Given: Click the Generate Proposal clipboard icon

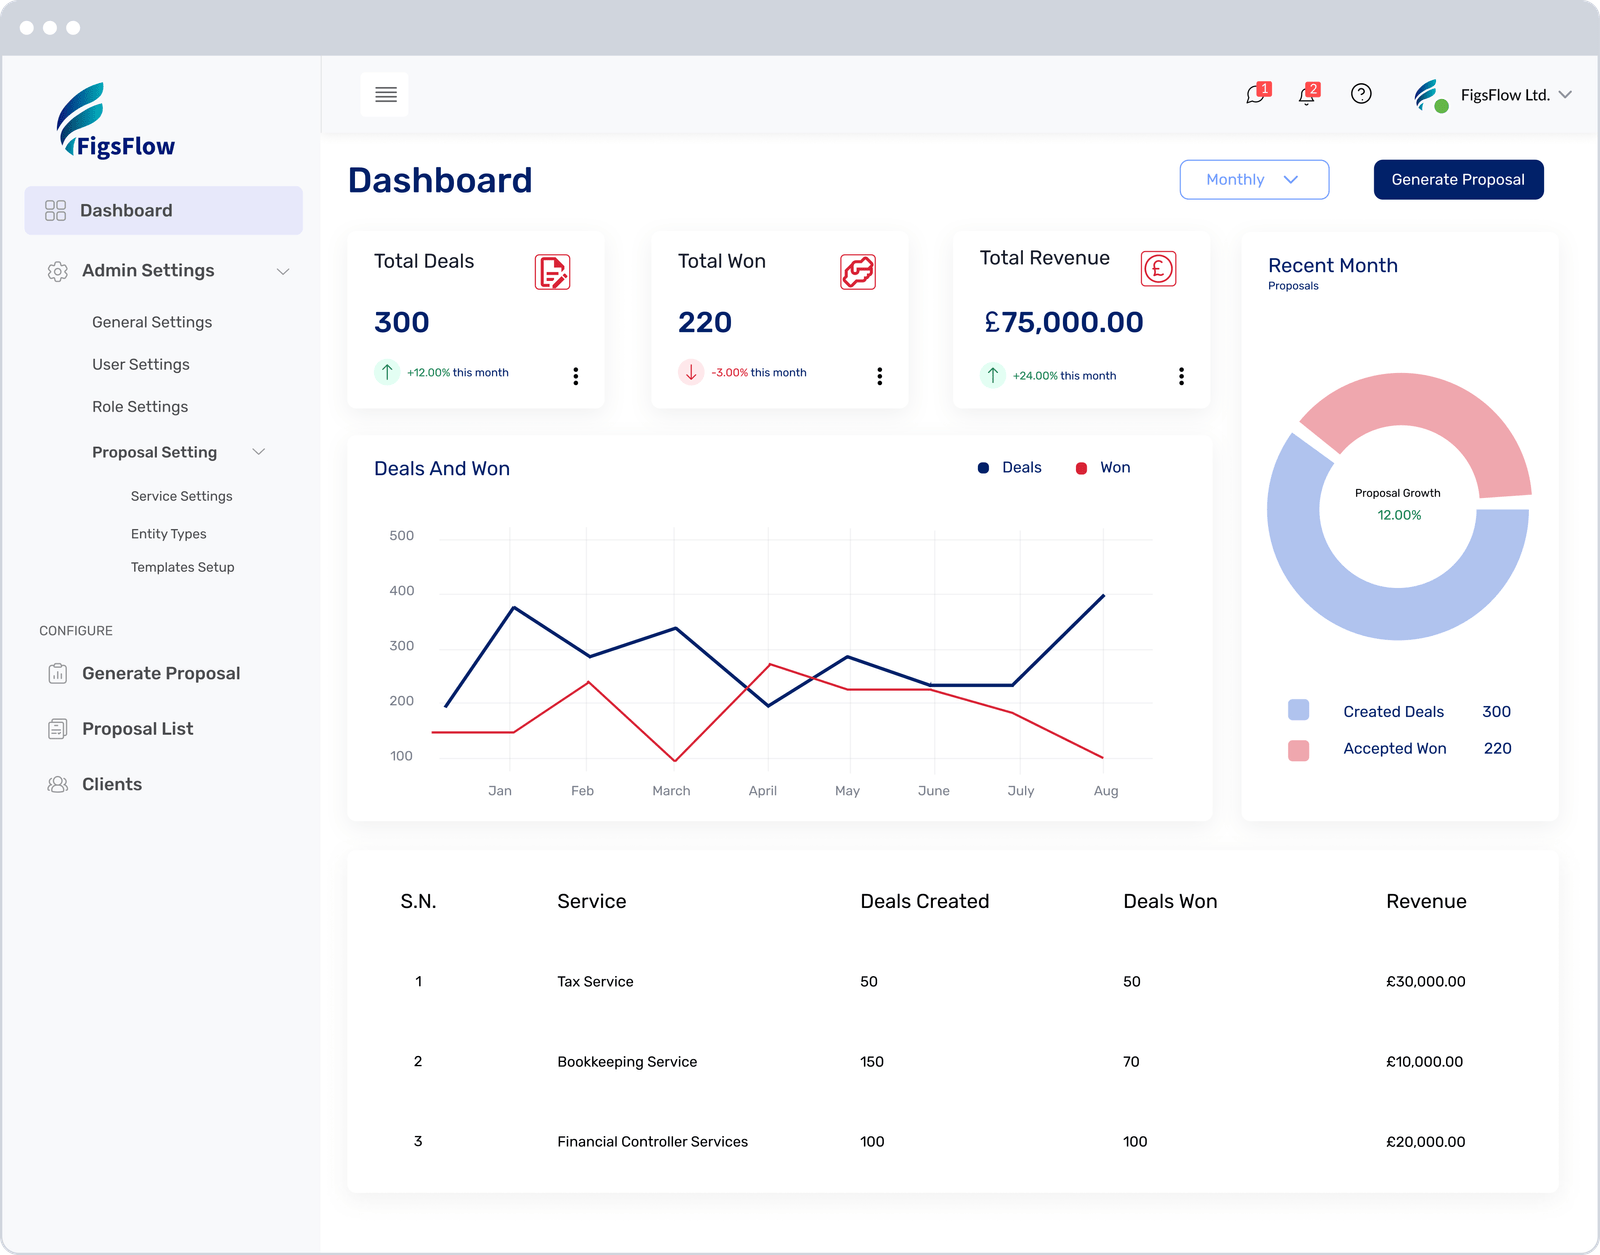Looking at the screenshot, I should coord(58,673).
